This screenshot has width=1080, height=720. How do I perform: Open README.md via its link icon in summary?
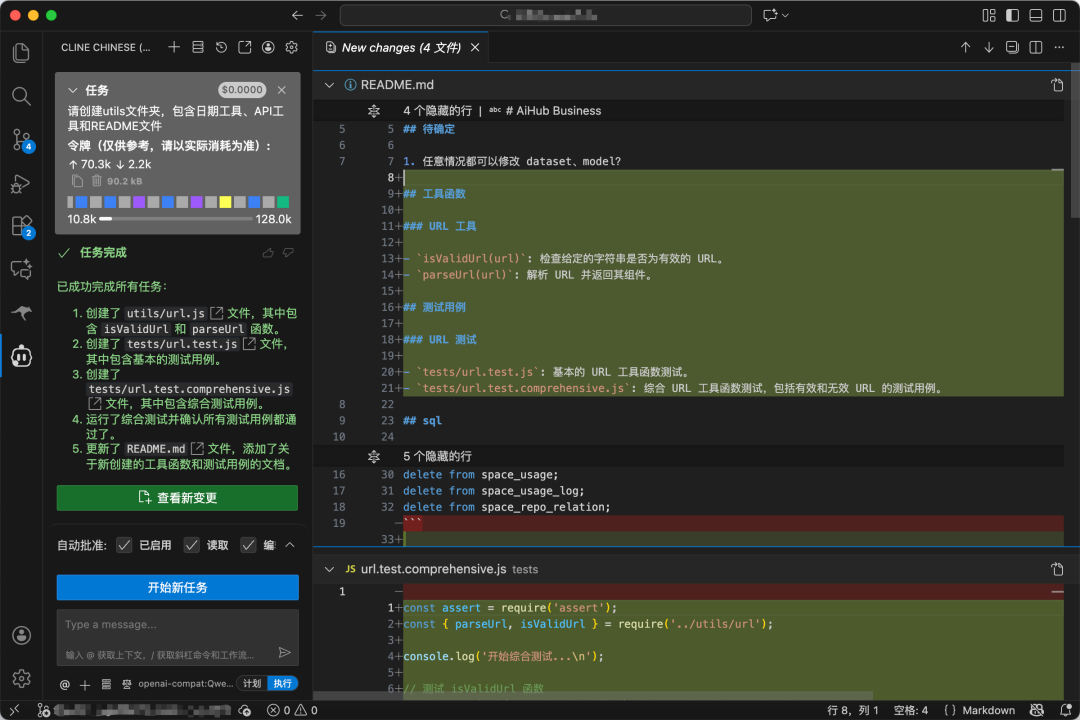pyautogui.click(x=197, y=449)
